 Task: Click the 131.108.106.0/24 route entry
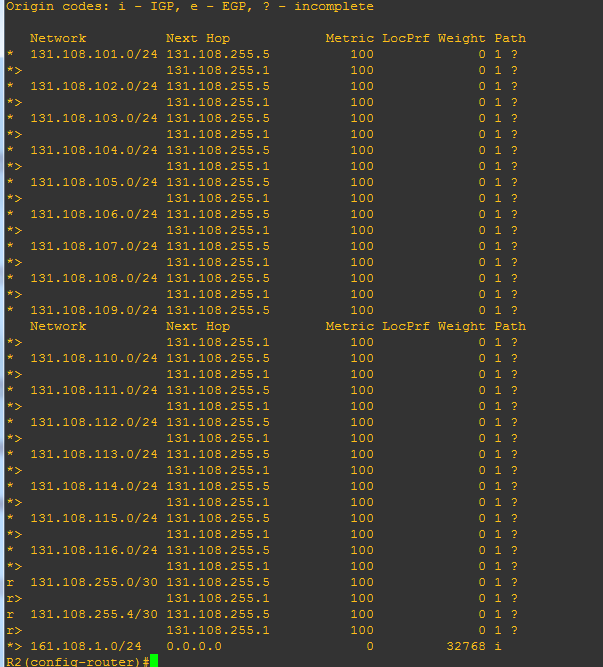click(94, 214)
